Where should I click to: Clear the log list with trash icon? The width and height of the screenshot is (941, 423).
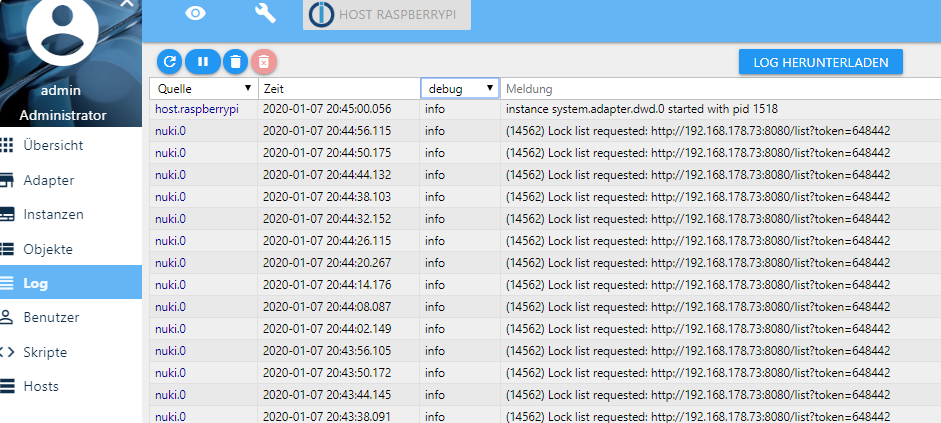[x=235, y=61]
